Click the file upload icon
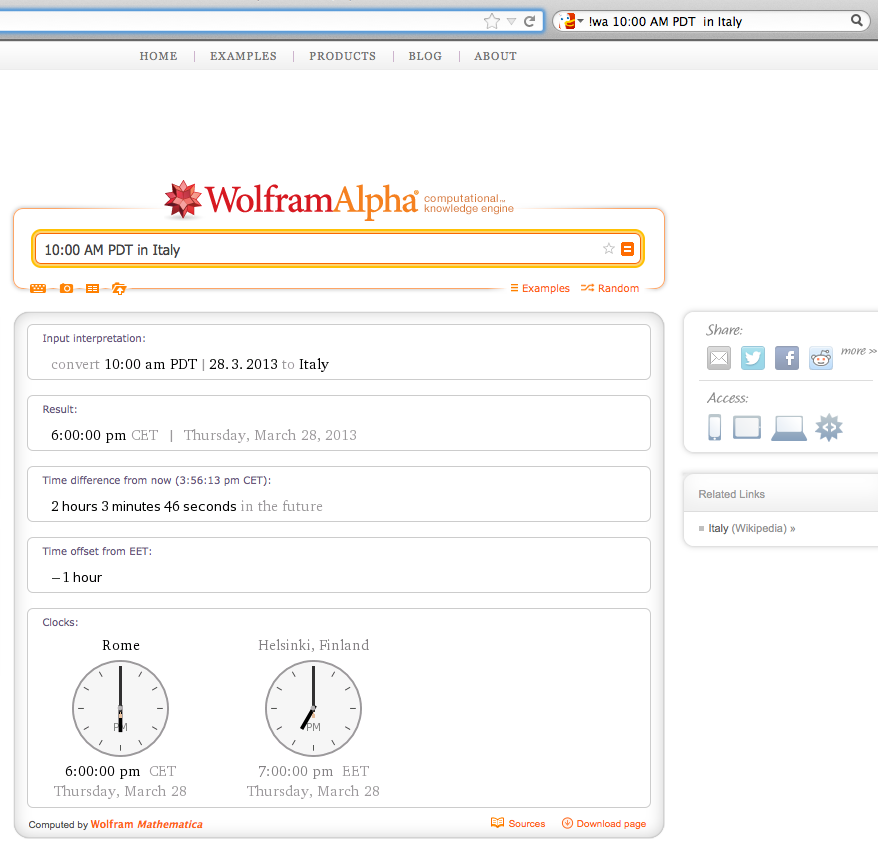 click(x=119, y=288)
